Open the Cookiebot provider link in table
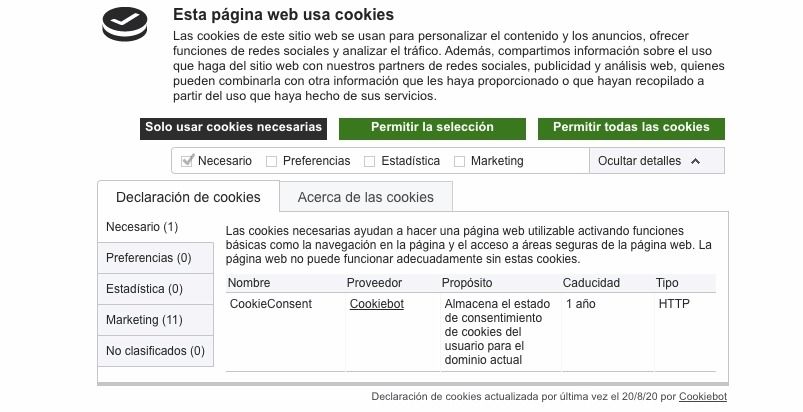The height and width of the screenshot is (412, 803). click(x=376, y=303)
